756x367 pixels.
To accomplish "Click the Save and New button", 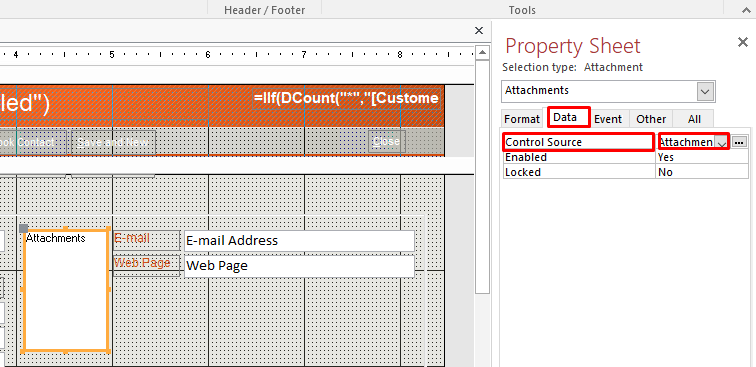I will point(113,142).
